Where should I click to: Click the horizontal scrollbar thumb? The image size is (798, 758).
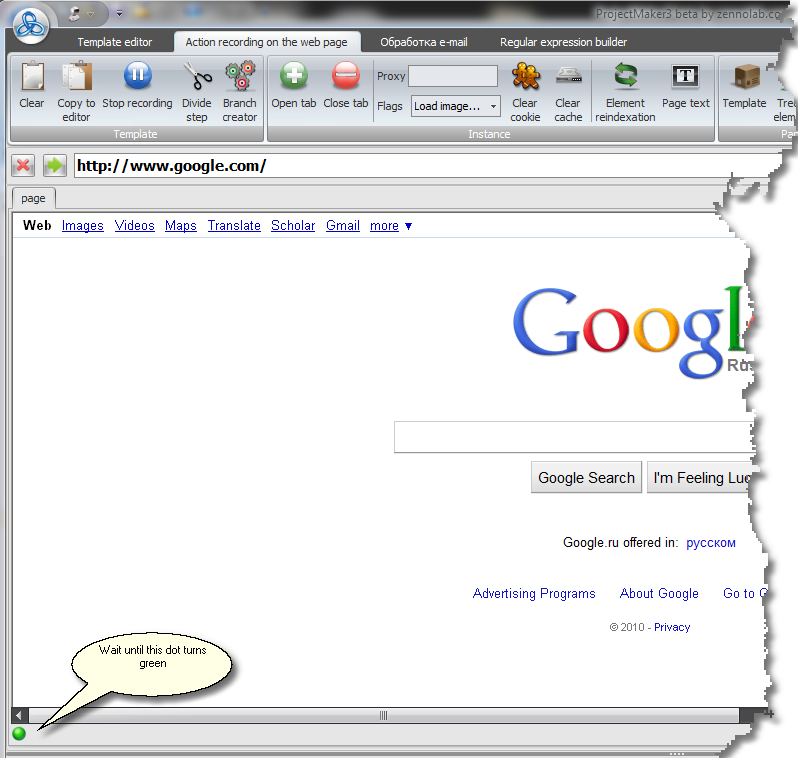coord(383,716)
